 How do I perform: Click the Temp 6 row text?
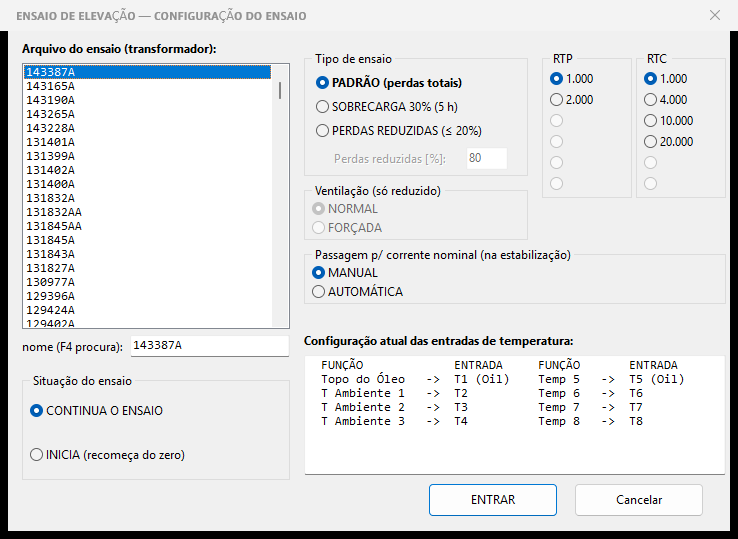click(559, 394)
